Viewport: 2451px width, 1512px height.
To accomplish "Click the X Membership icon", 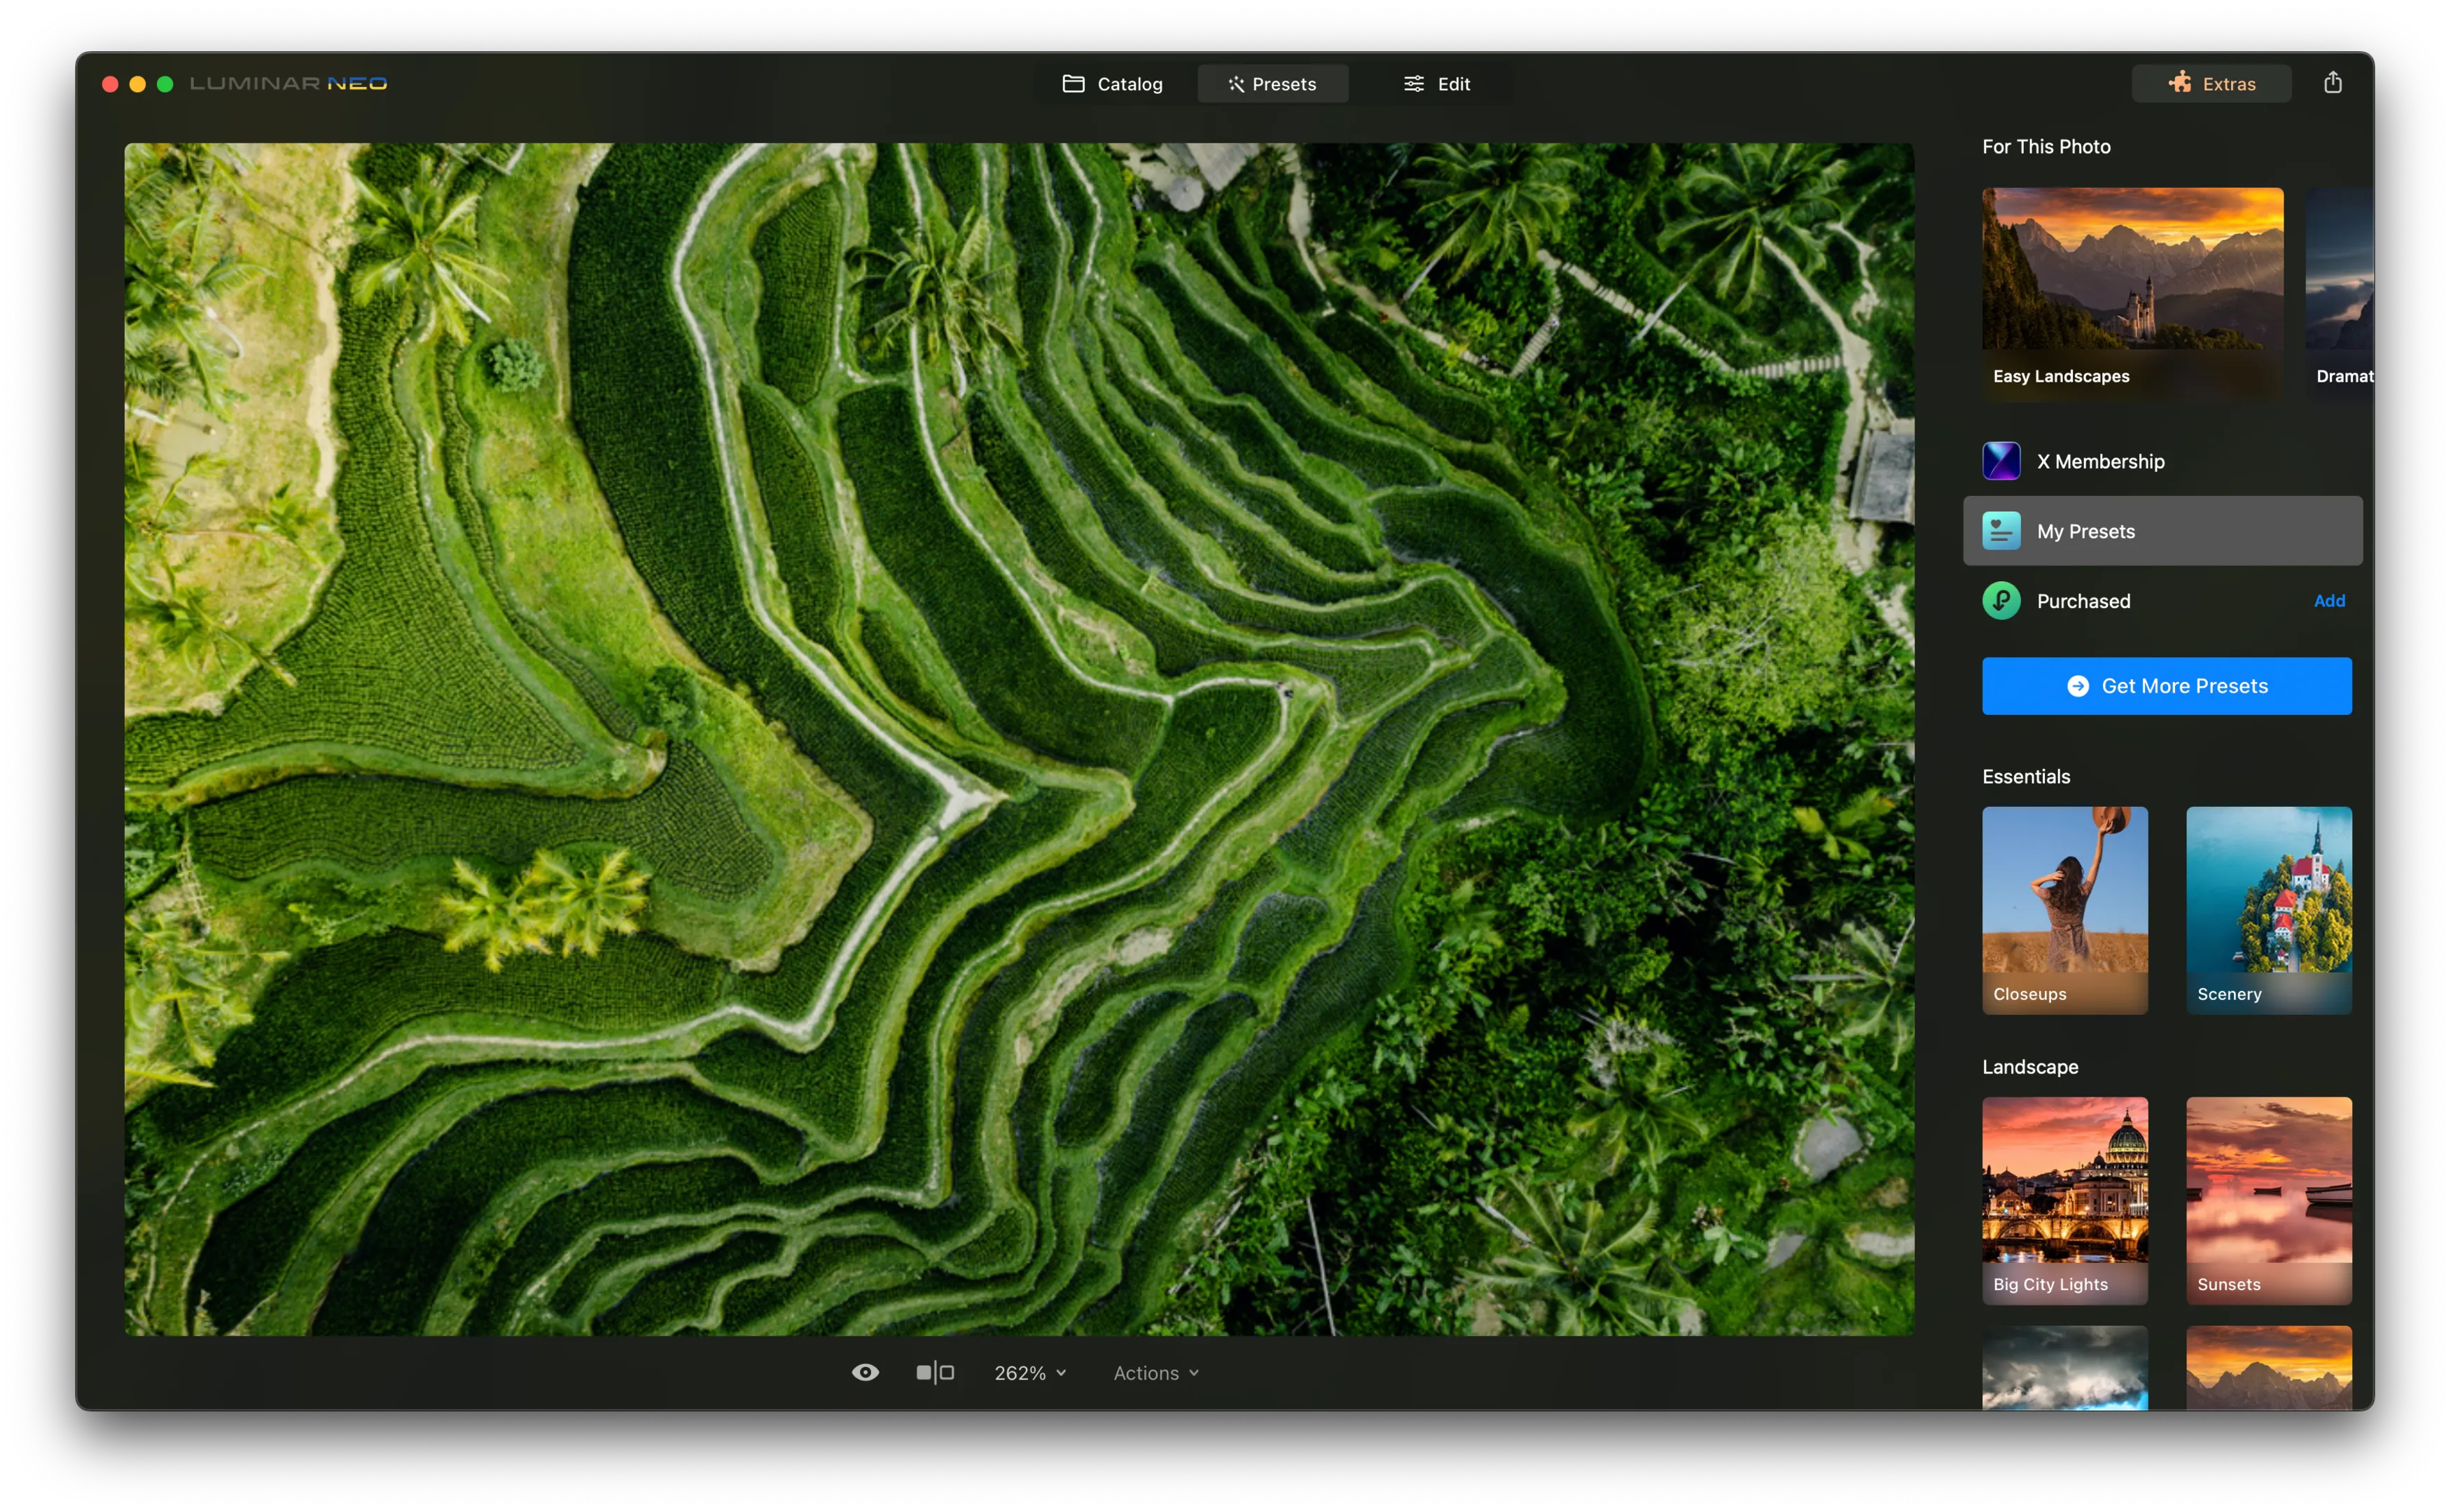I will click(x=2001, y=461).
